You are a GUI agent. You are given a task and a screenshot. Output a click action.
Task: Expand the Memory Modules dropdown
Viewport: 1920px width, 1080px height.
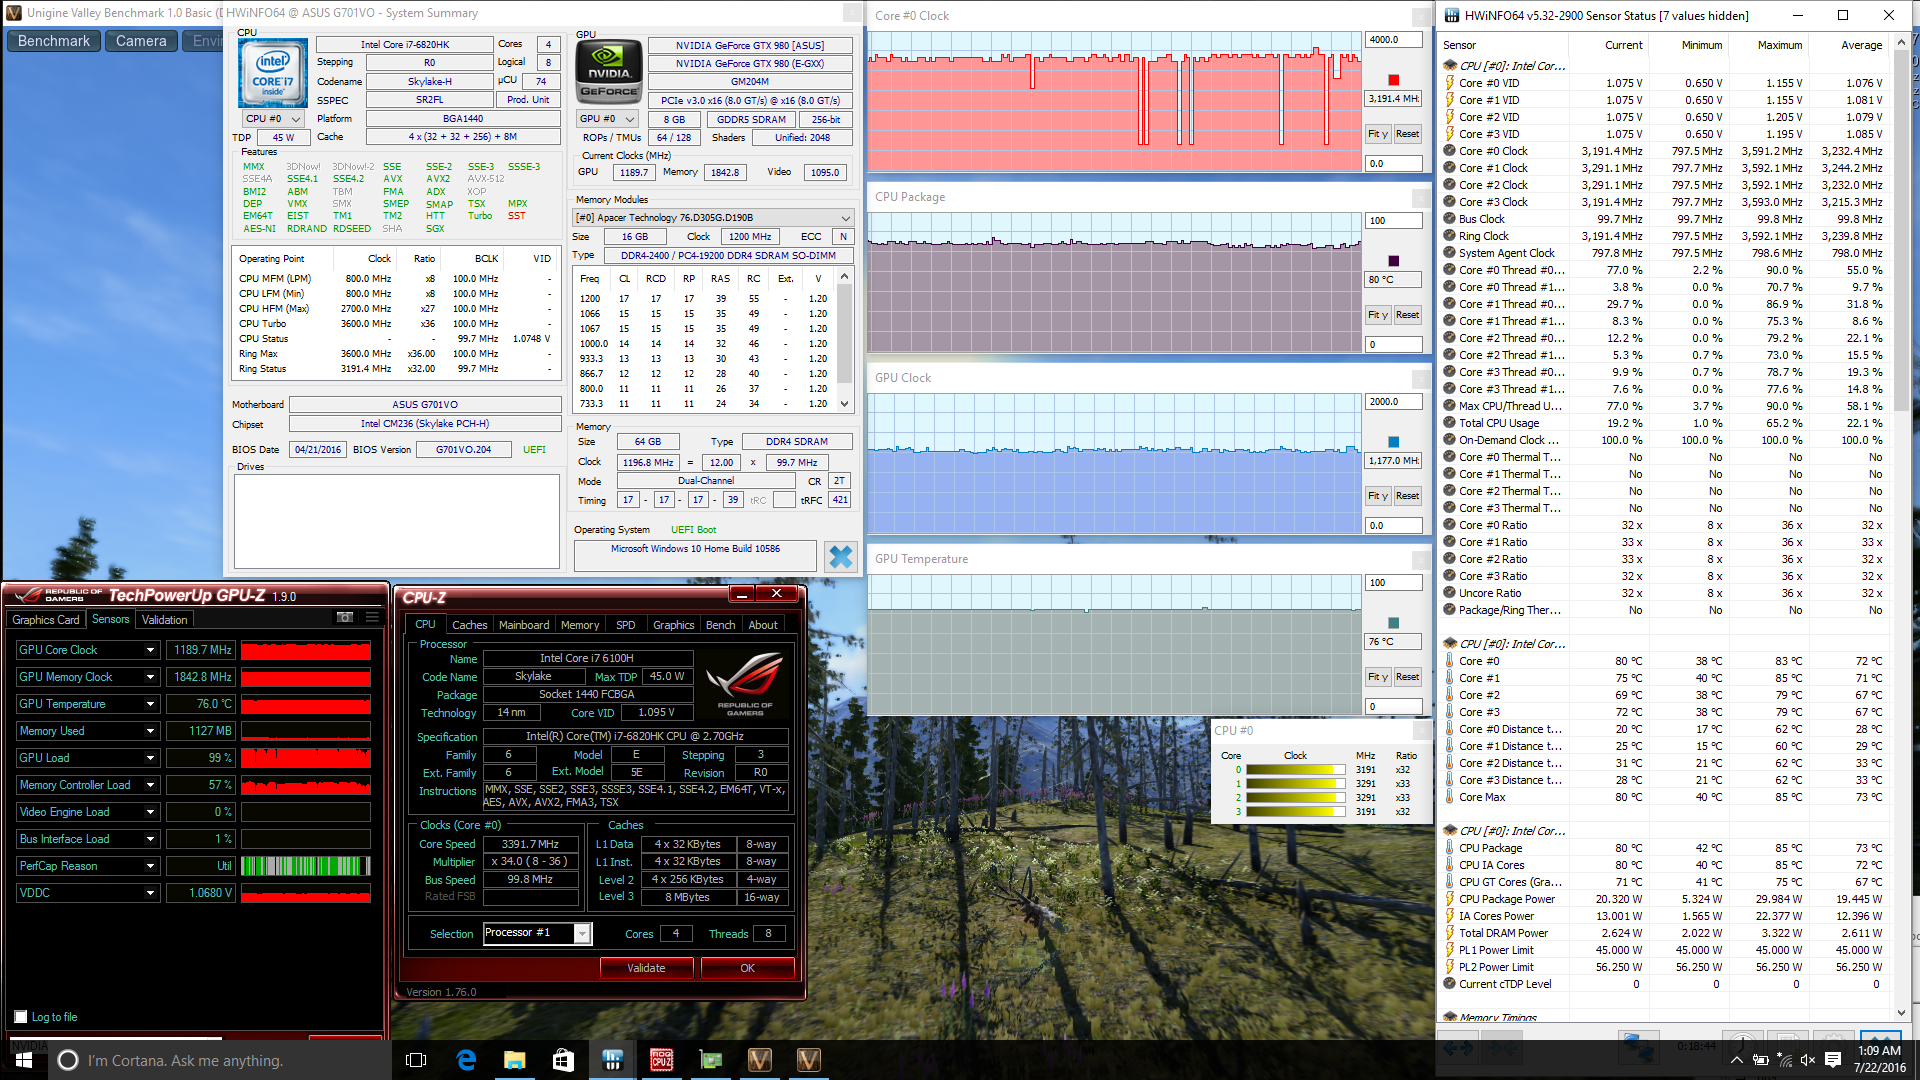tap(713, 218)
